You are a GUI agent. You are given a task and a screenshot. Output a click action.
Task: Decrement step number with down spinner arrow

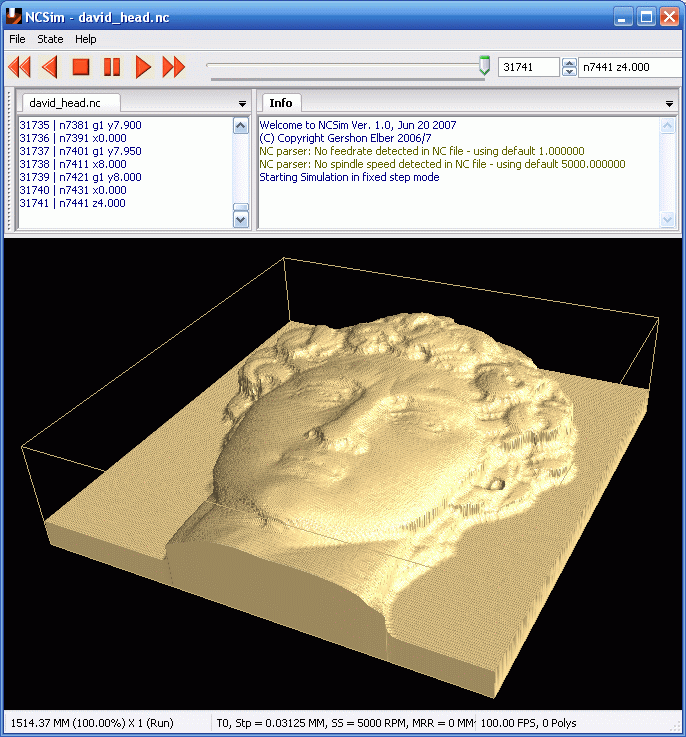tap(569, 71)
